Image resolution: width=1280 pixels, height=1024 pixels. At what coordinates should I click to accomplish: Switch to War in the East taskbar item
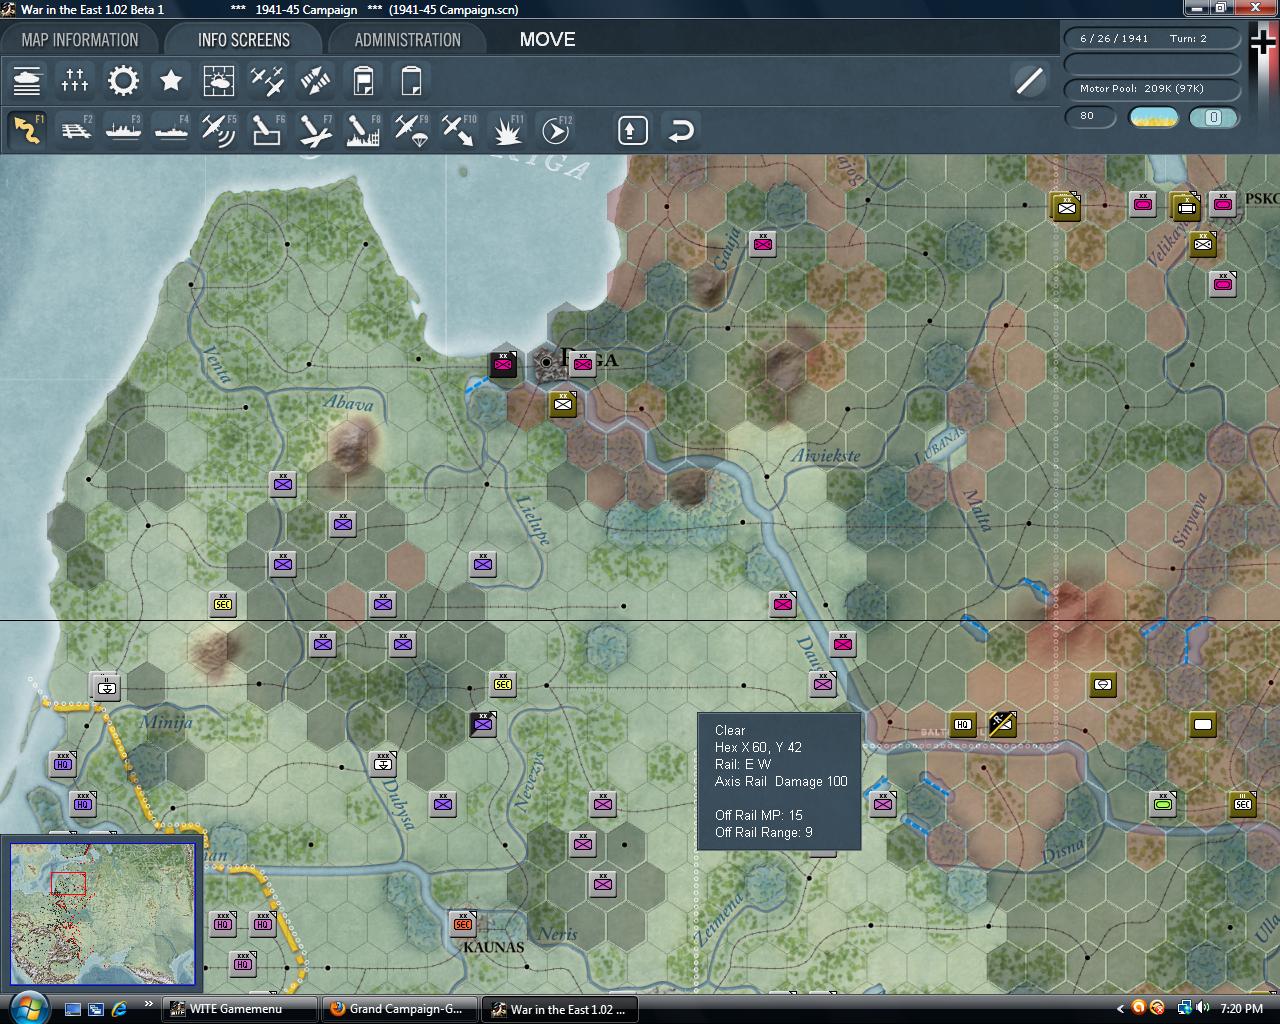click(x=560, y=1009)
